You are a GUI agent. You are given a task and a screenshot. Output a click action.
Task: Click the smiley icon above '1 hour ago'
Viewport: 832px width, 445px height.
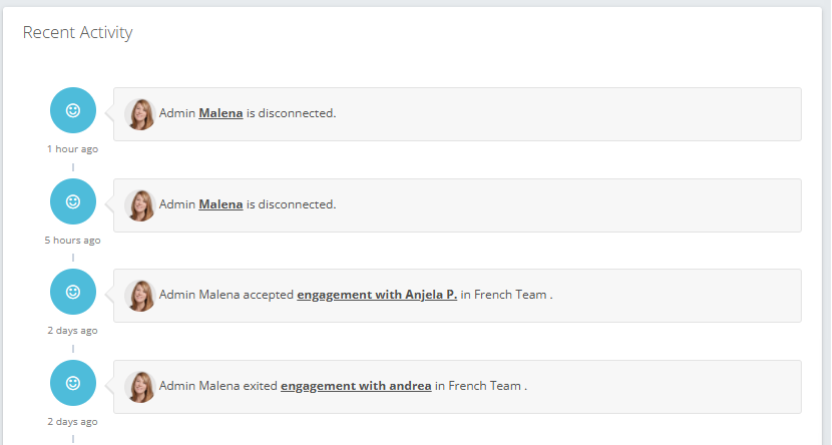(73, 111)
